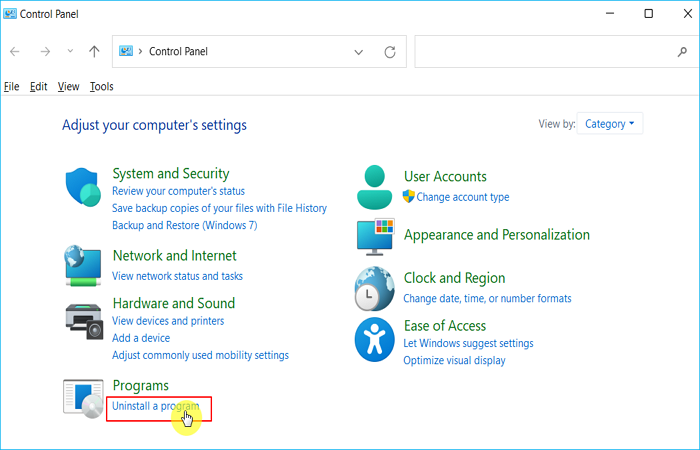Click View devices and printers
This screenshot has height=450, width=700.
[168, 321]
